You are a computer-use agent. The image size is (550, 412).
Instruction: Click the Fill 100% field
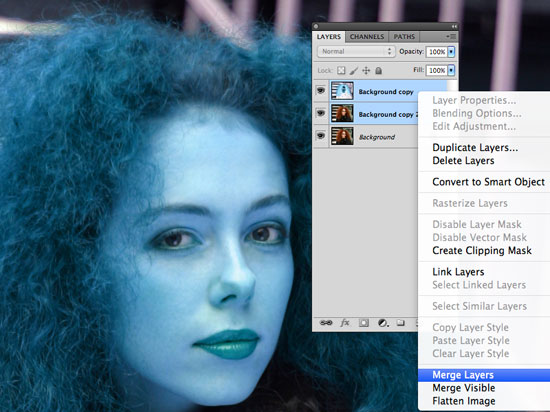(437, 70)
